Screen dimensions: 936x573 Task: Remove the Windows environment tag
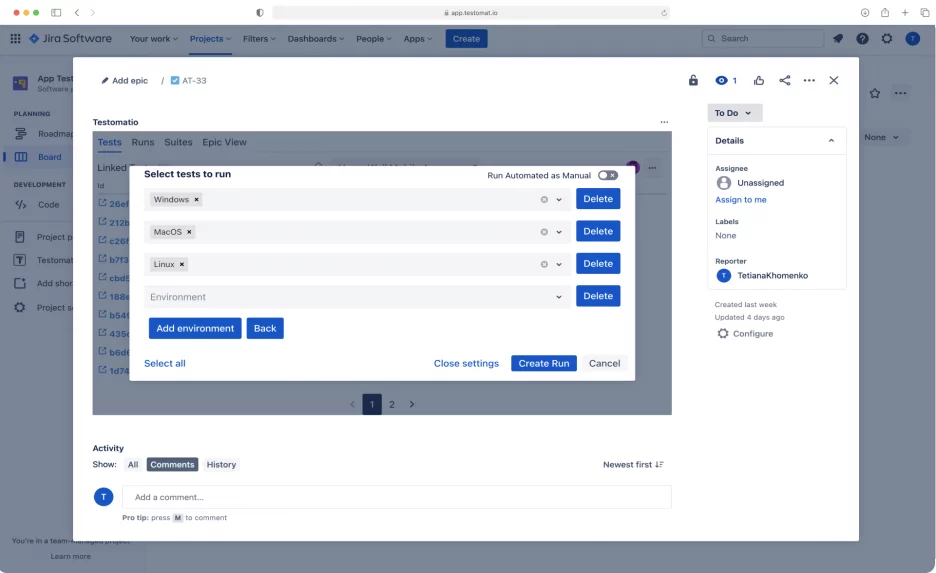coord(197,200)
